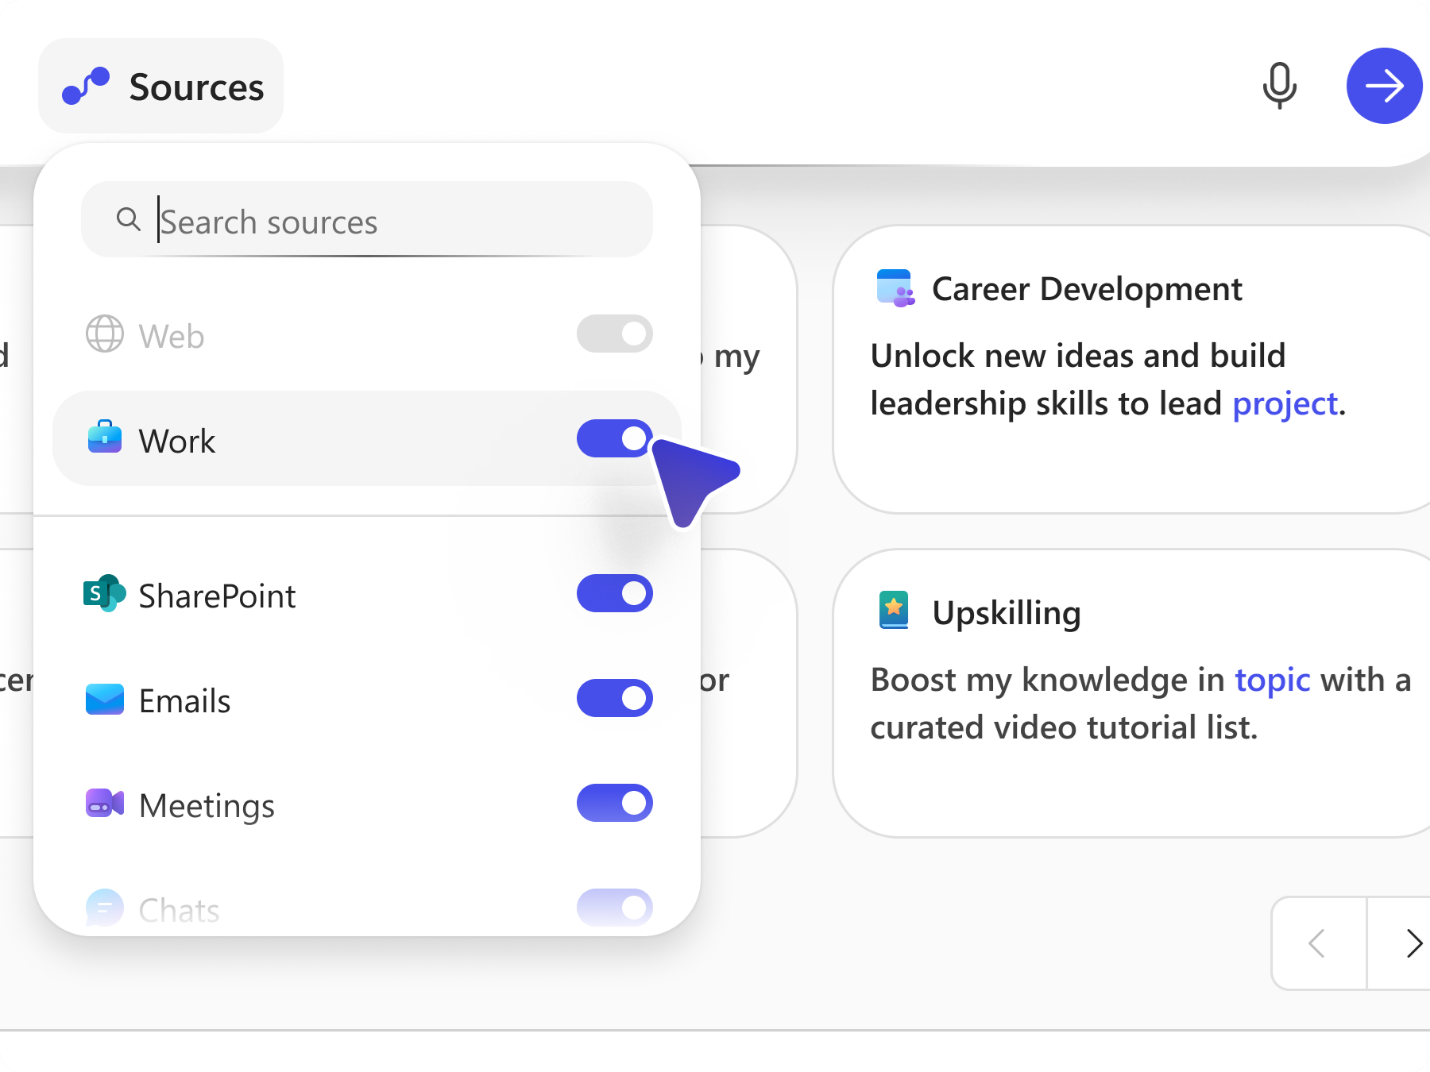Click the Career Development card icon
1430x1072 pixels.
click(x=895, y=288)
